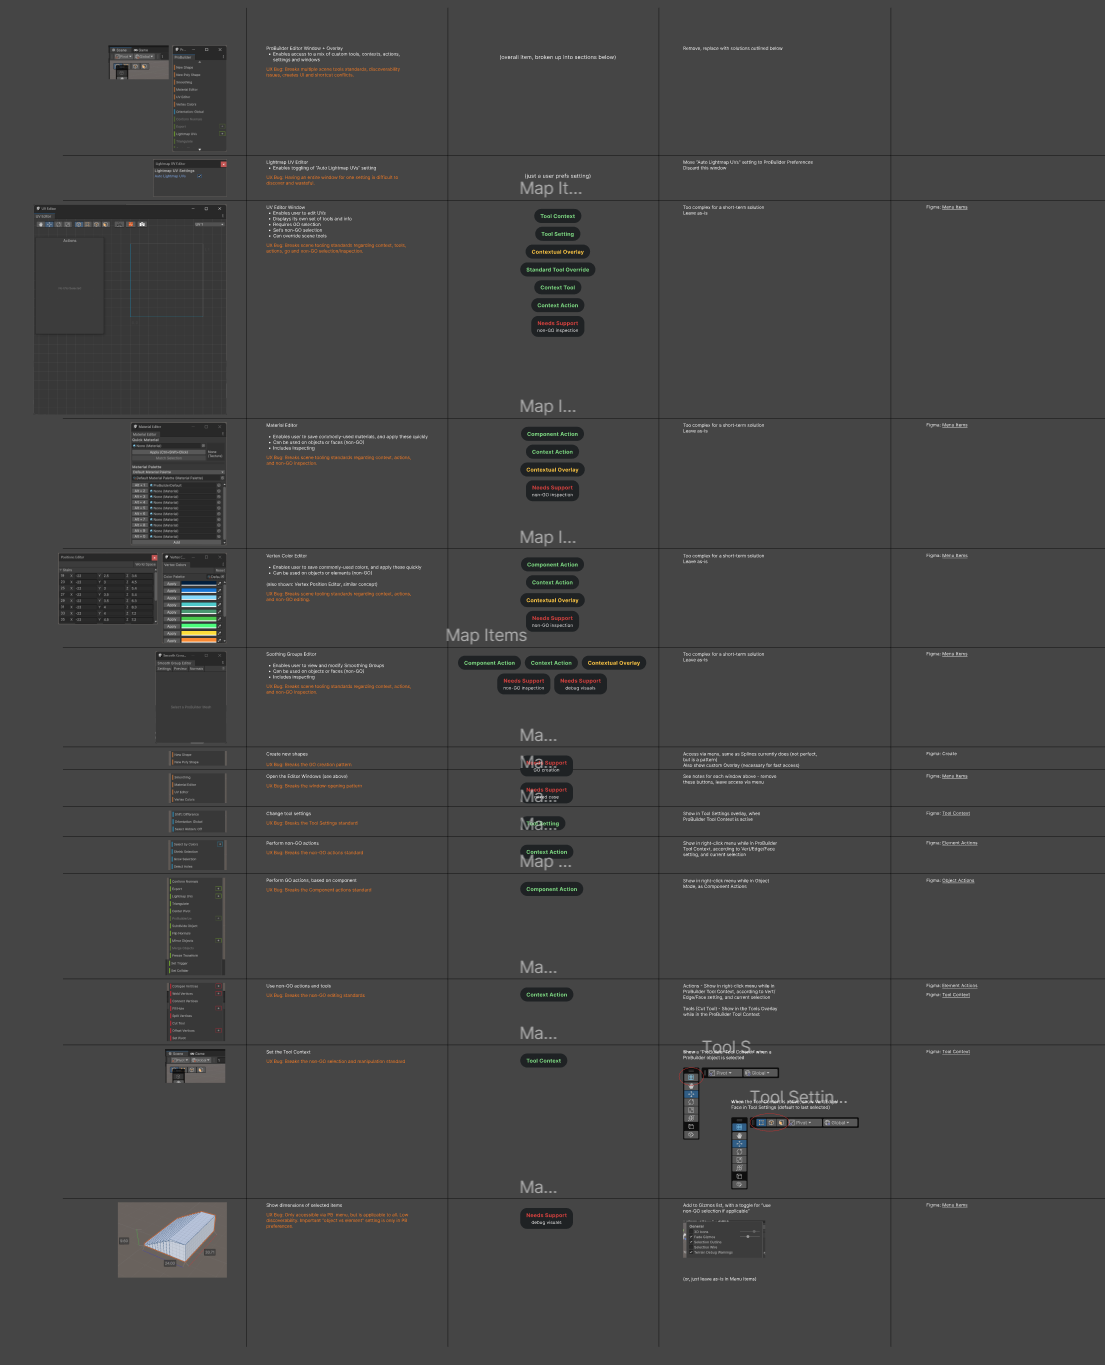
Task: Select the Standard Tool Override tag
Action: click(x=558, y=270)
